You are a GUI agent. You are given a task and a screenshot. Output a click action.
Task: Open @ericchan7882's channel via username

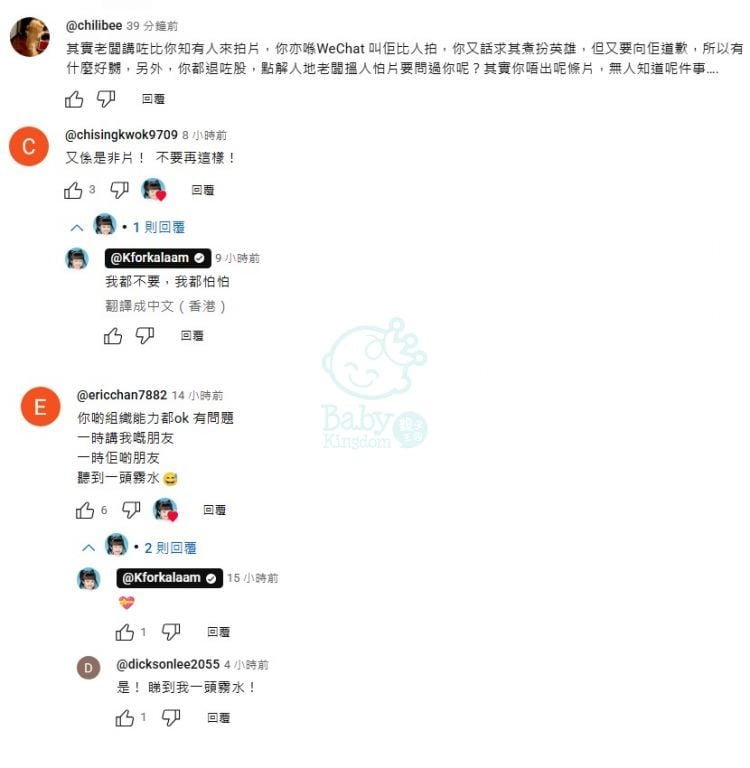[x=121, y=395]
